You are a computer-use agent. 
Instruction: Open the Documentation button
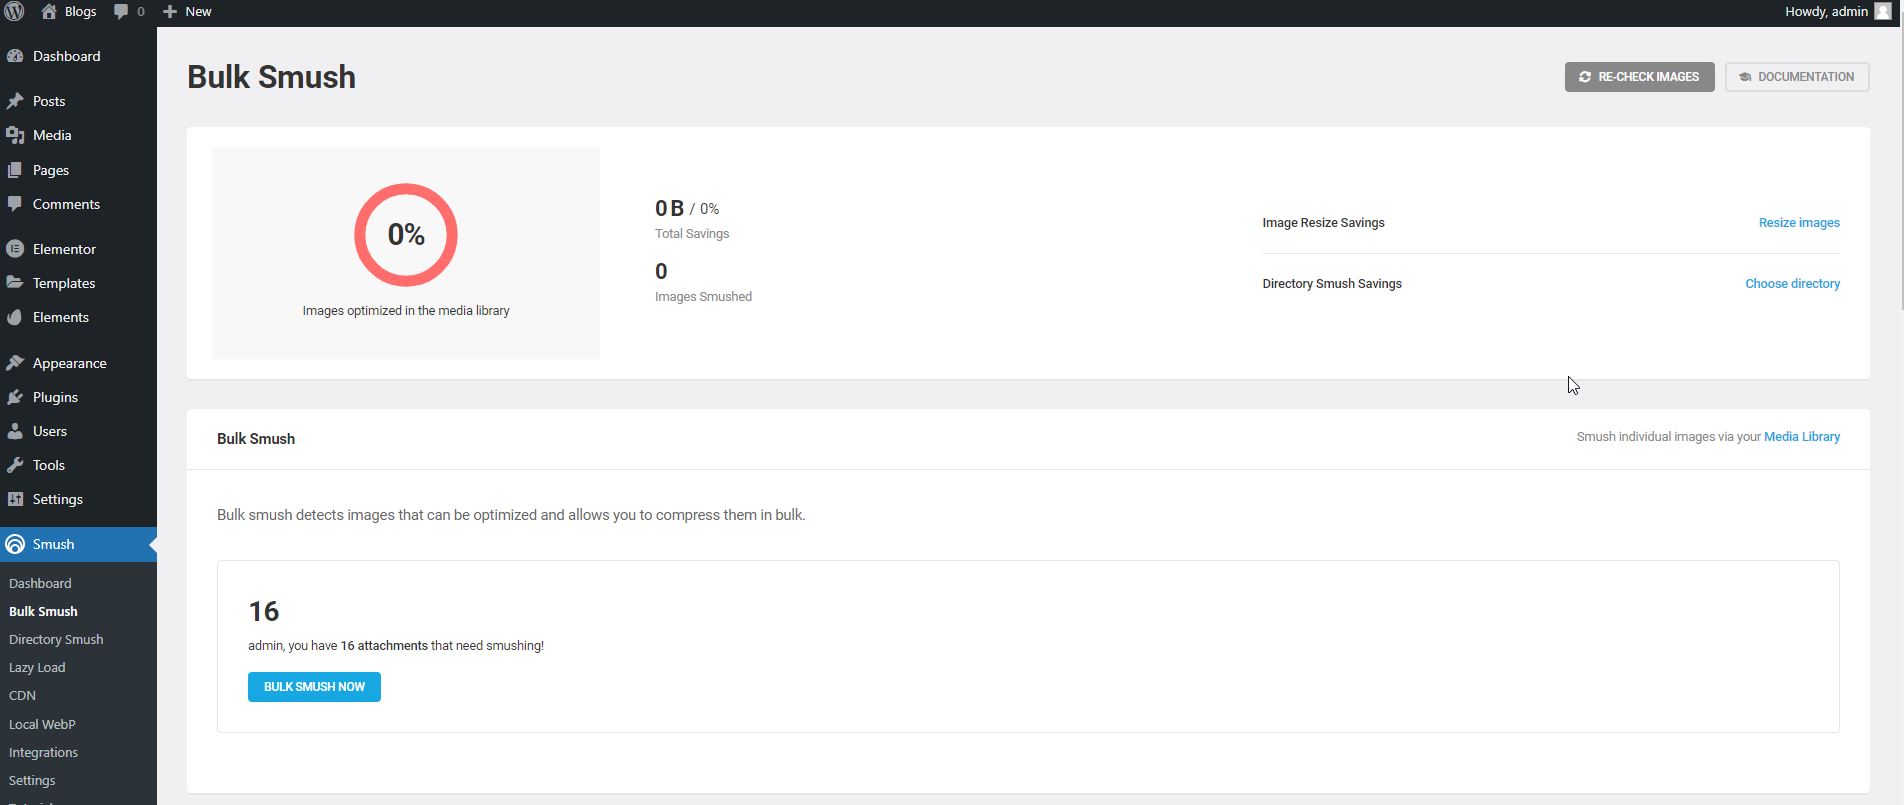pos(1797,77)
